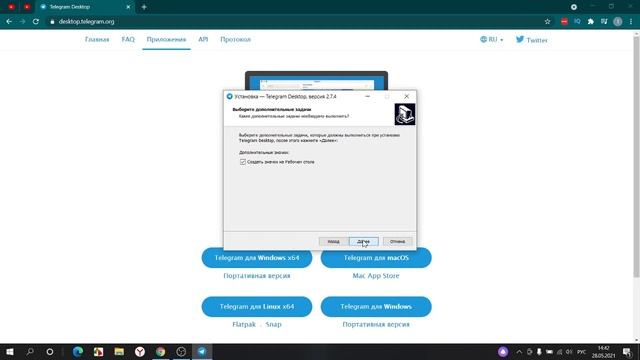Click the РУС language indicator
640x360 pixels.
[x=581, y=351]
